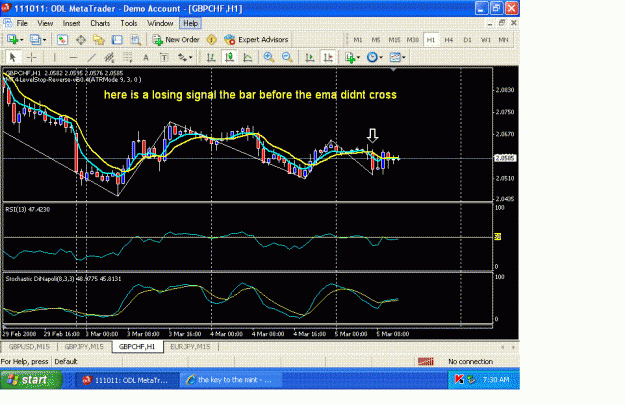Show the Market Watch window

coord(62,39)
